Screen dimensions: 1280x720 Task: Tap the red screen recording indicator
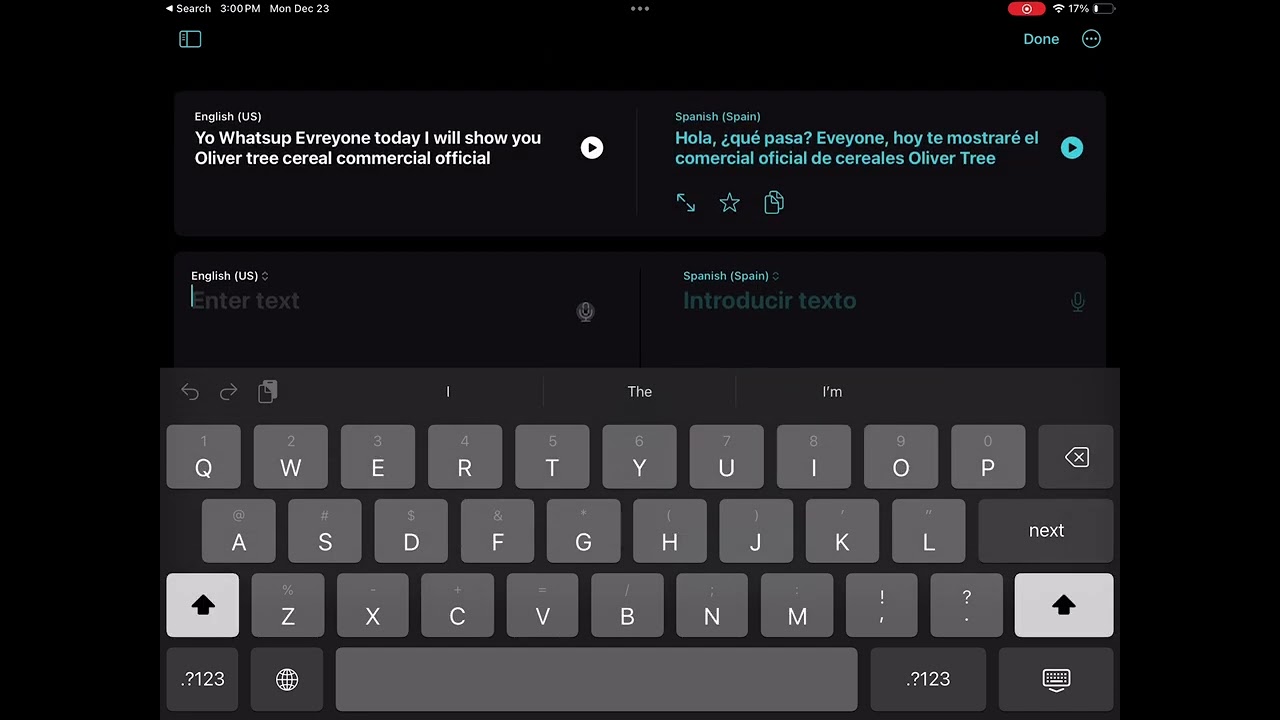[x=1026, y=9]
